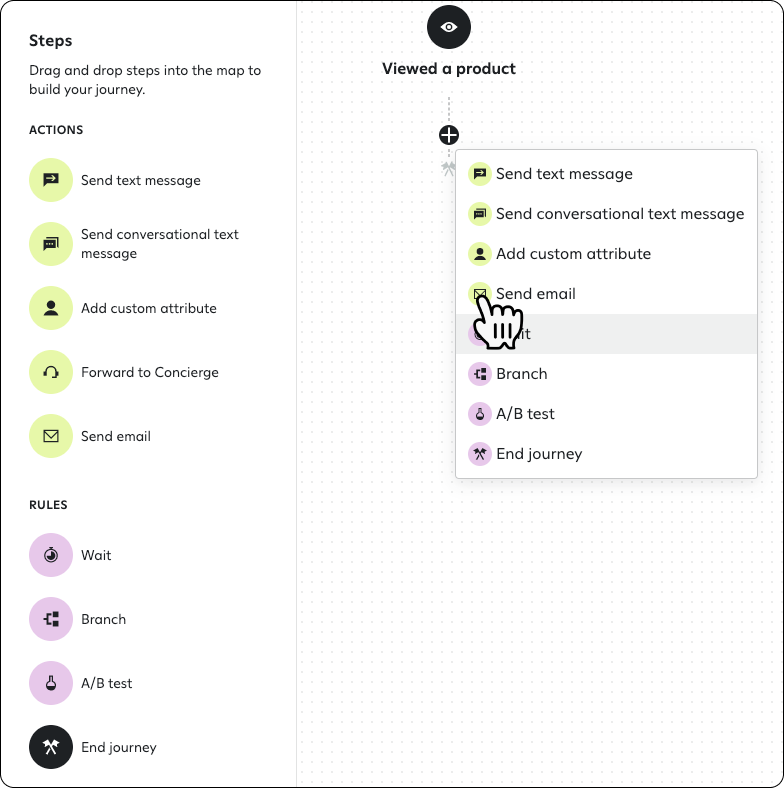Screen dimensions: 784x788
Task: Select Send email in the popup menu
Action: [x=606, y=293]
